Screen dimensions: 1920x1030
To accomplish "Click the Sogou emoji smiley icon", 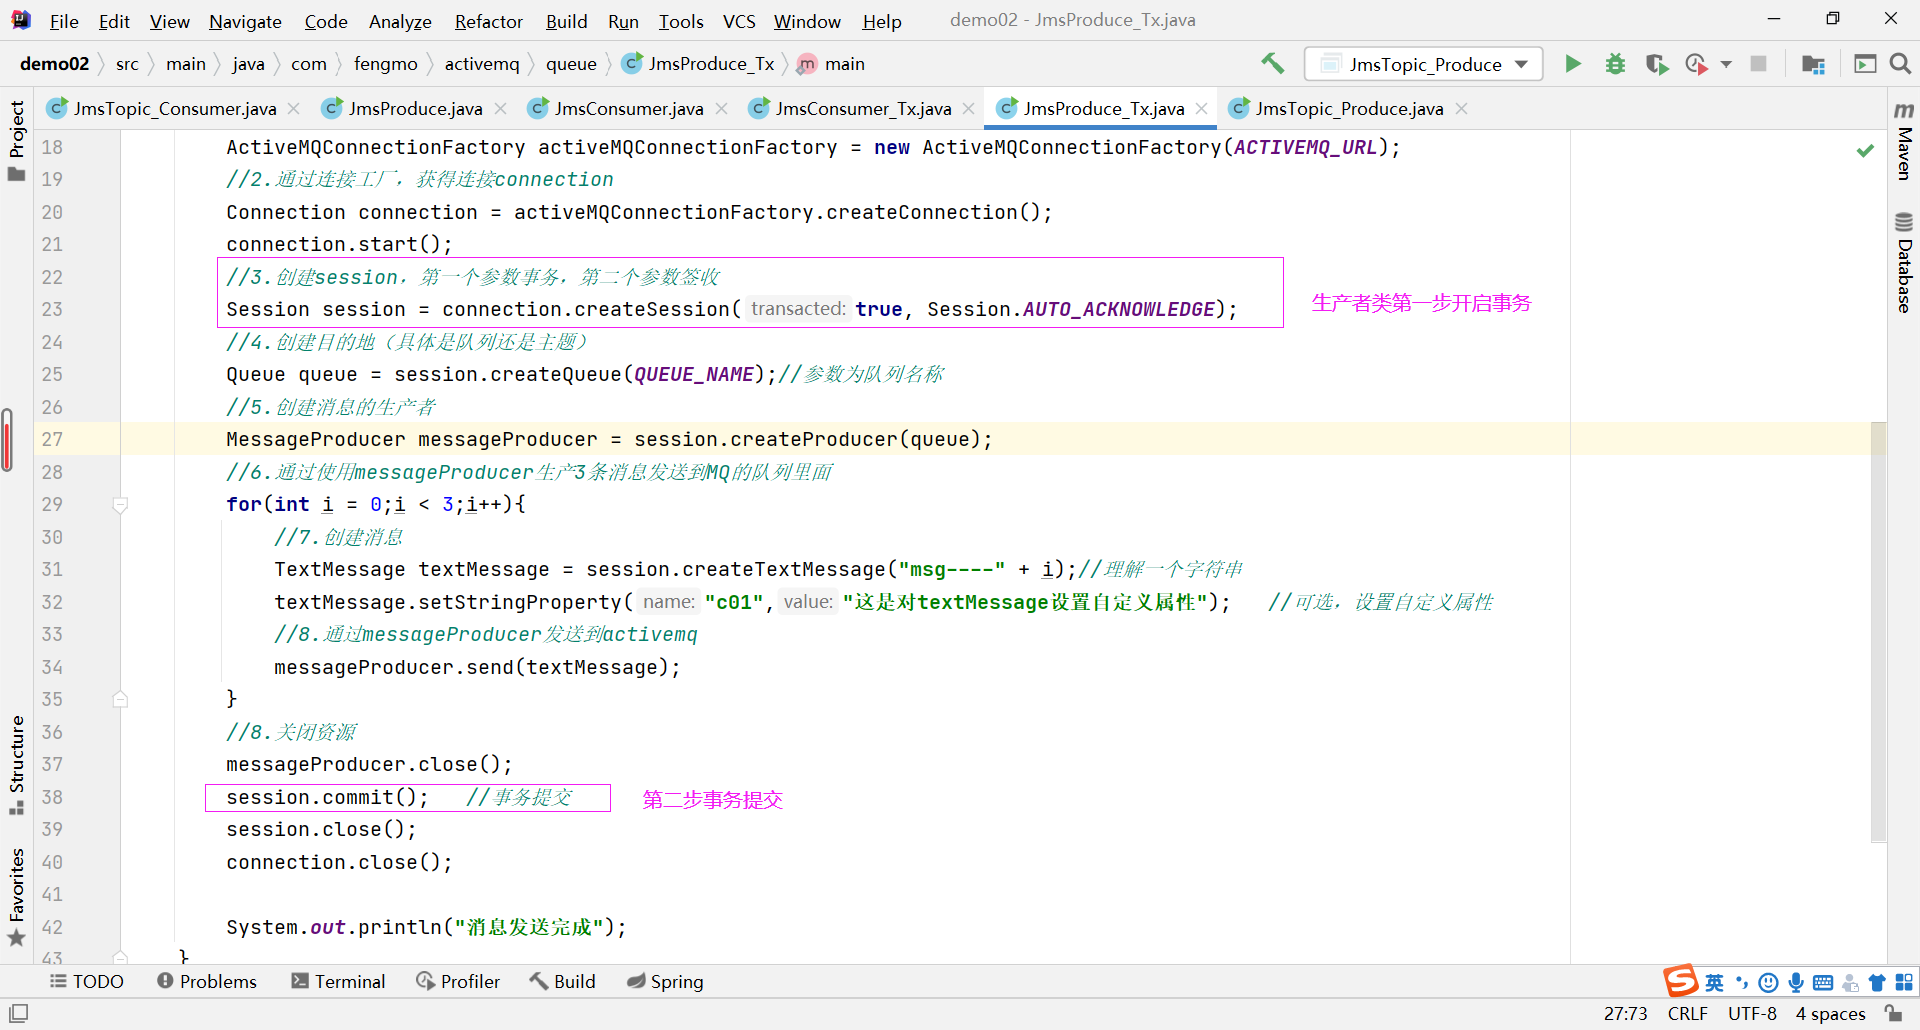I will coord(1768,982).
